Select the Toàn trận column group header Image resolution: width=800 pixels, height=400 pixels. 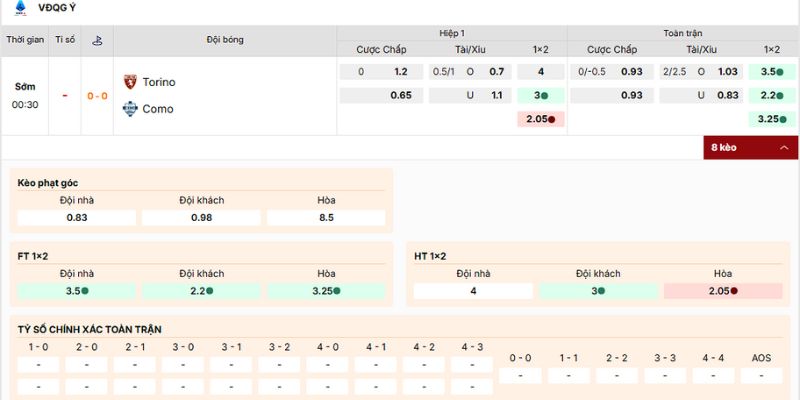682,33
